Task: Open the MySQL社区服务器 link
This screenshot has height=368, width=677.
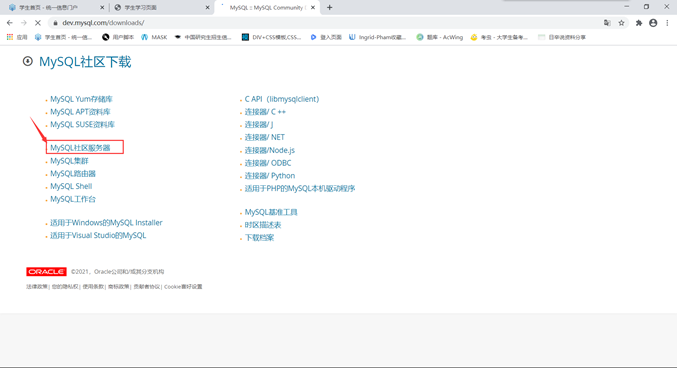Action: tap(80, 148)
